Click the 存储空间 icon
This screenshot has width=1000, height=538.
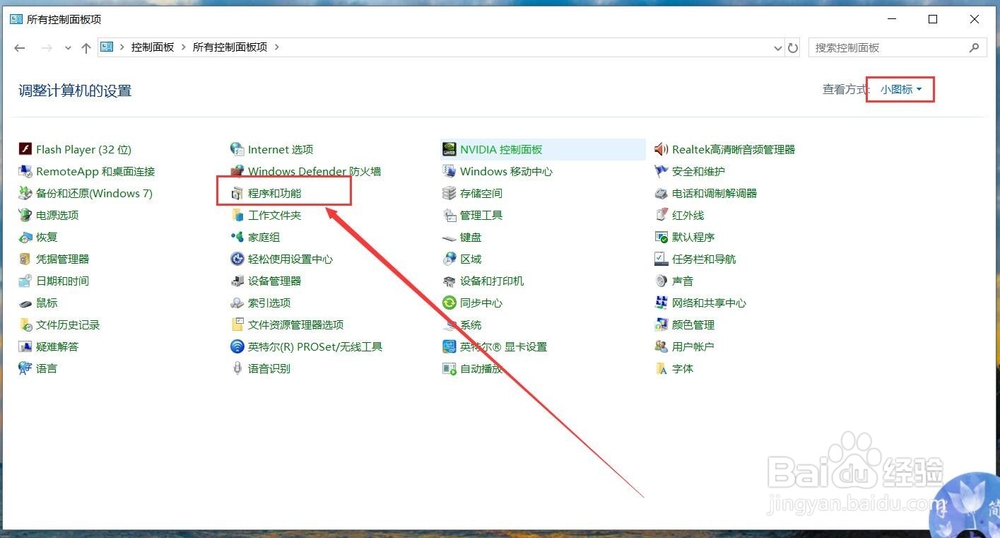449,193
